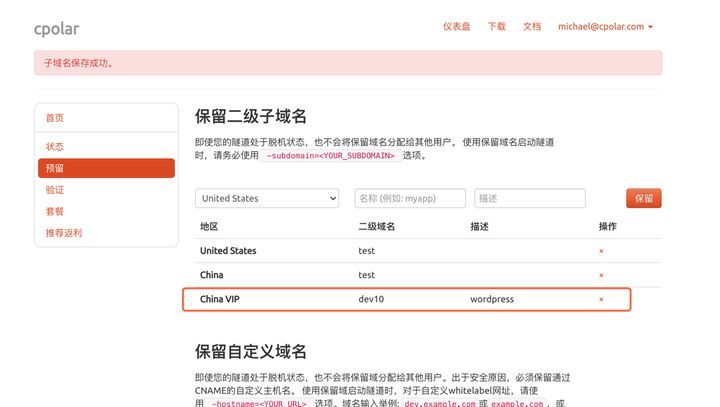Click the China VIP region cell

pyautogui.click(x=219, y=299)
